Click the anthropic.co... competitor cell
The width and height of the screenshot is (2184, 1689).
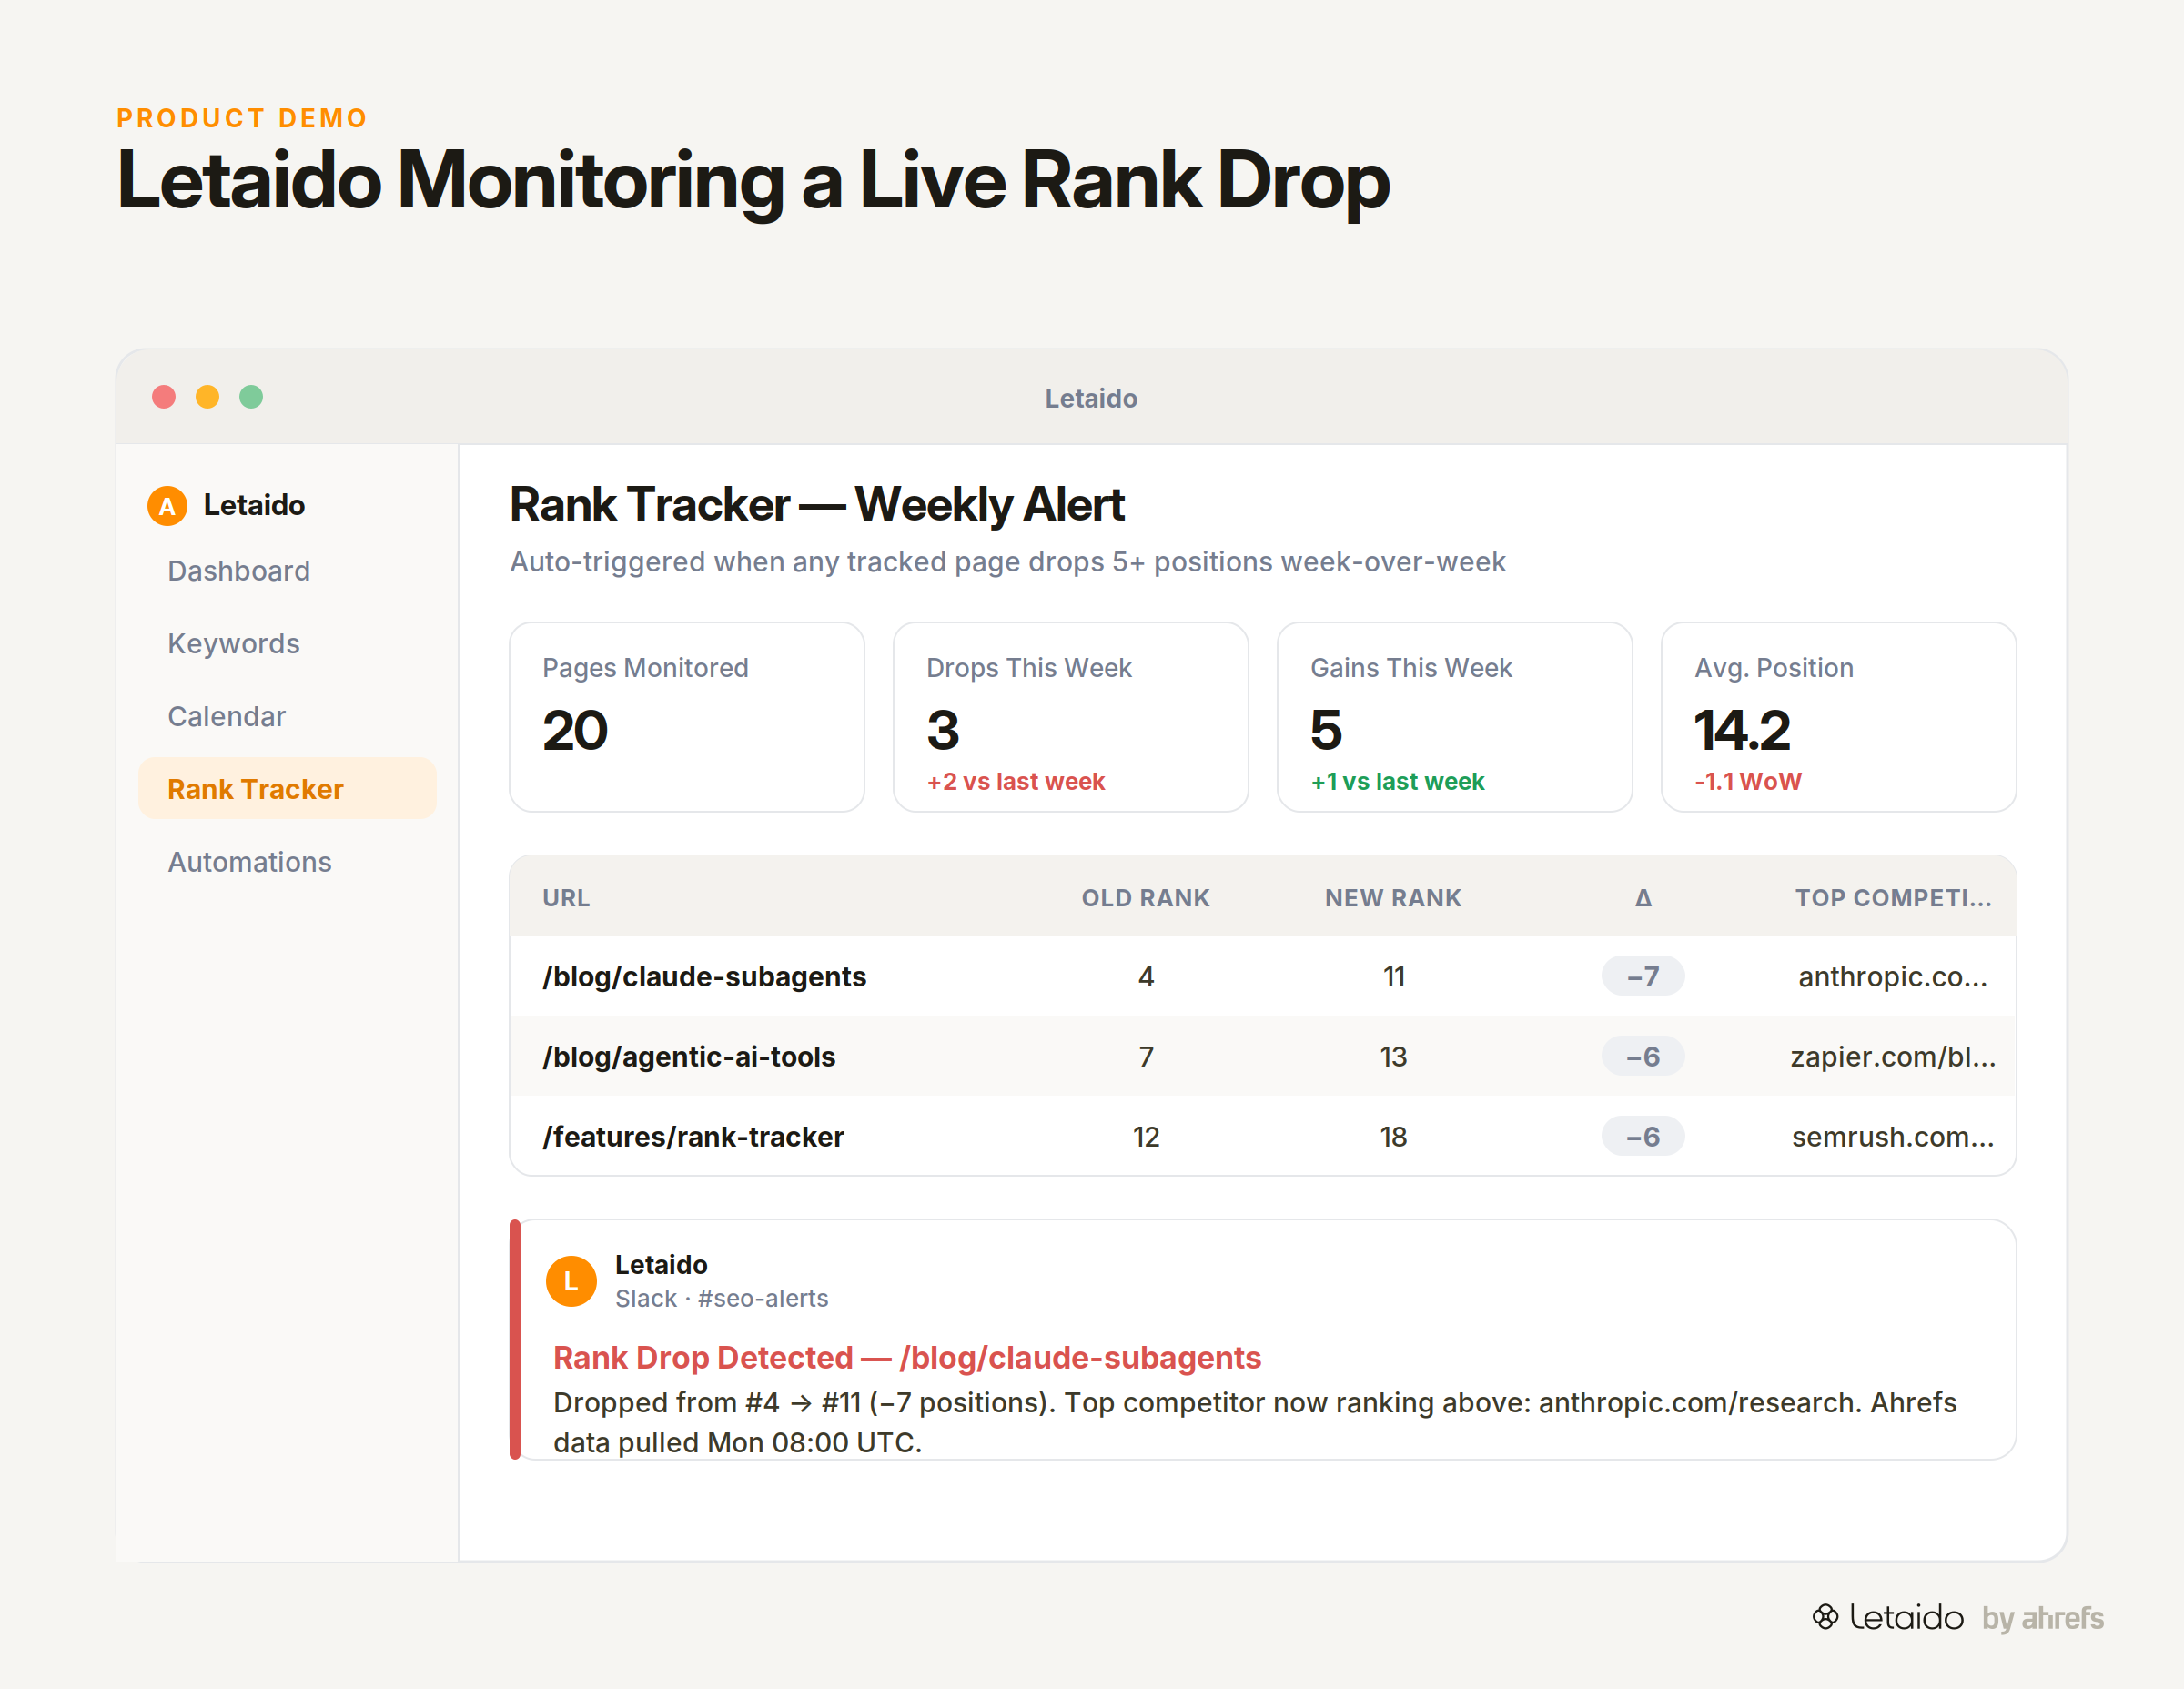(1893, 977)
